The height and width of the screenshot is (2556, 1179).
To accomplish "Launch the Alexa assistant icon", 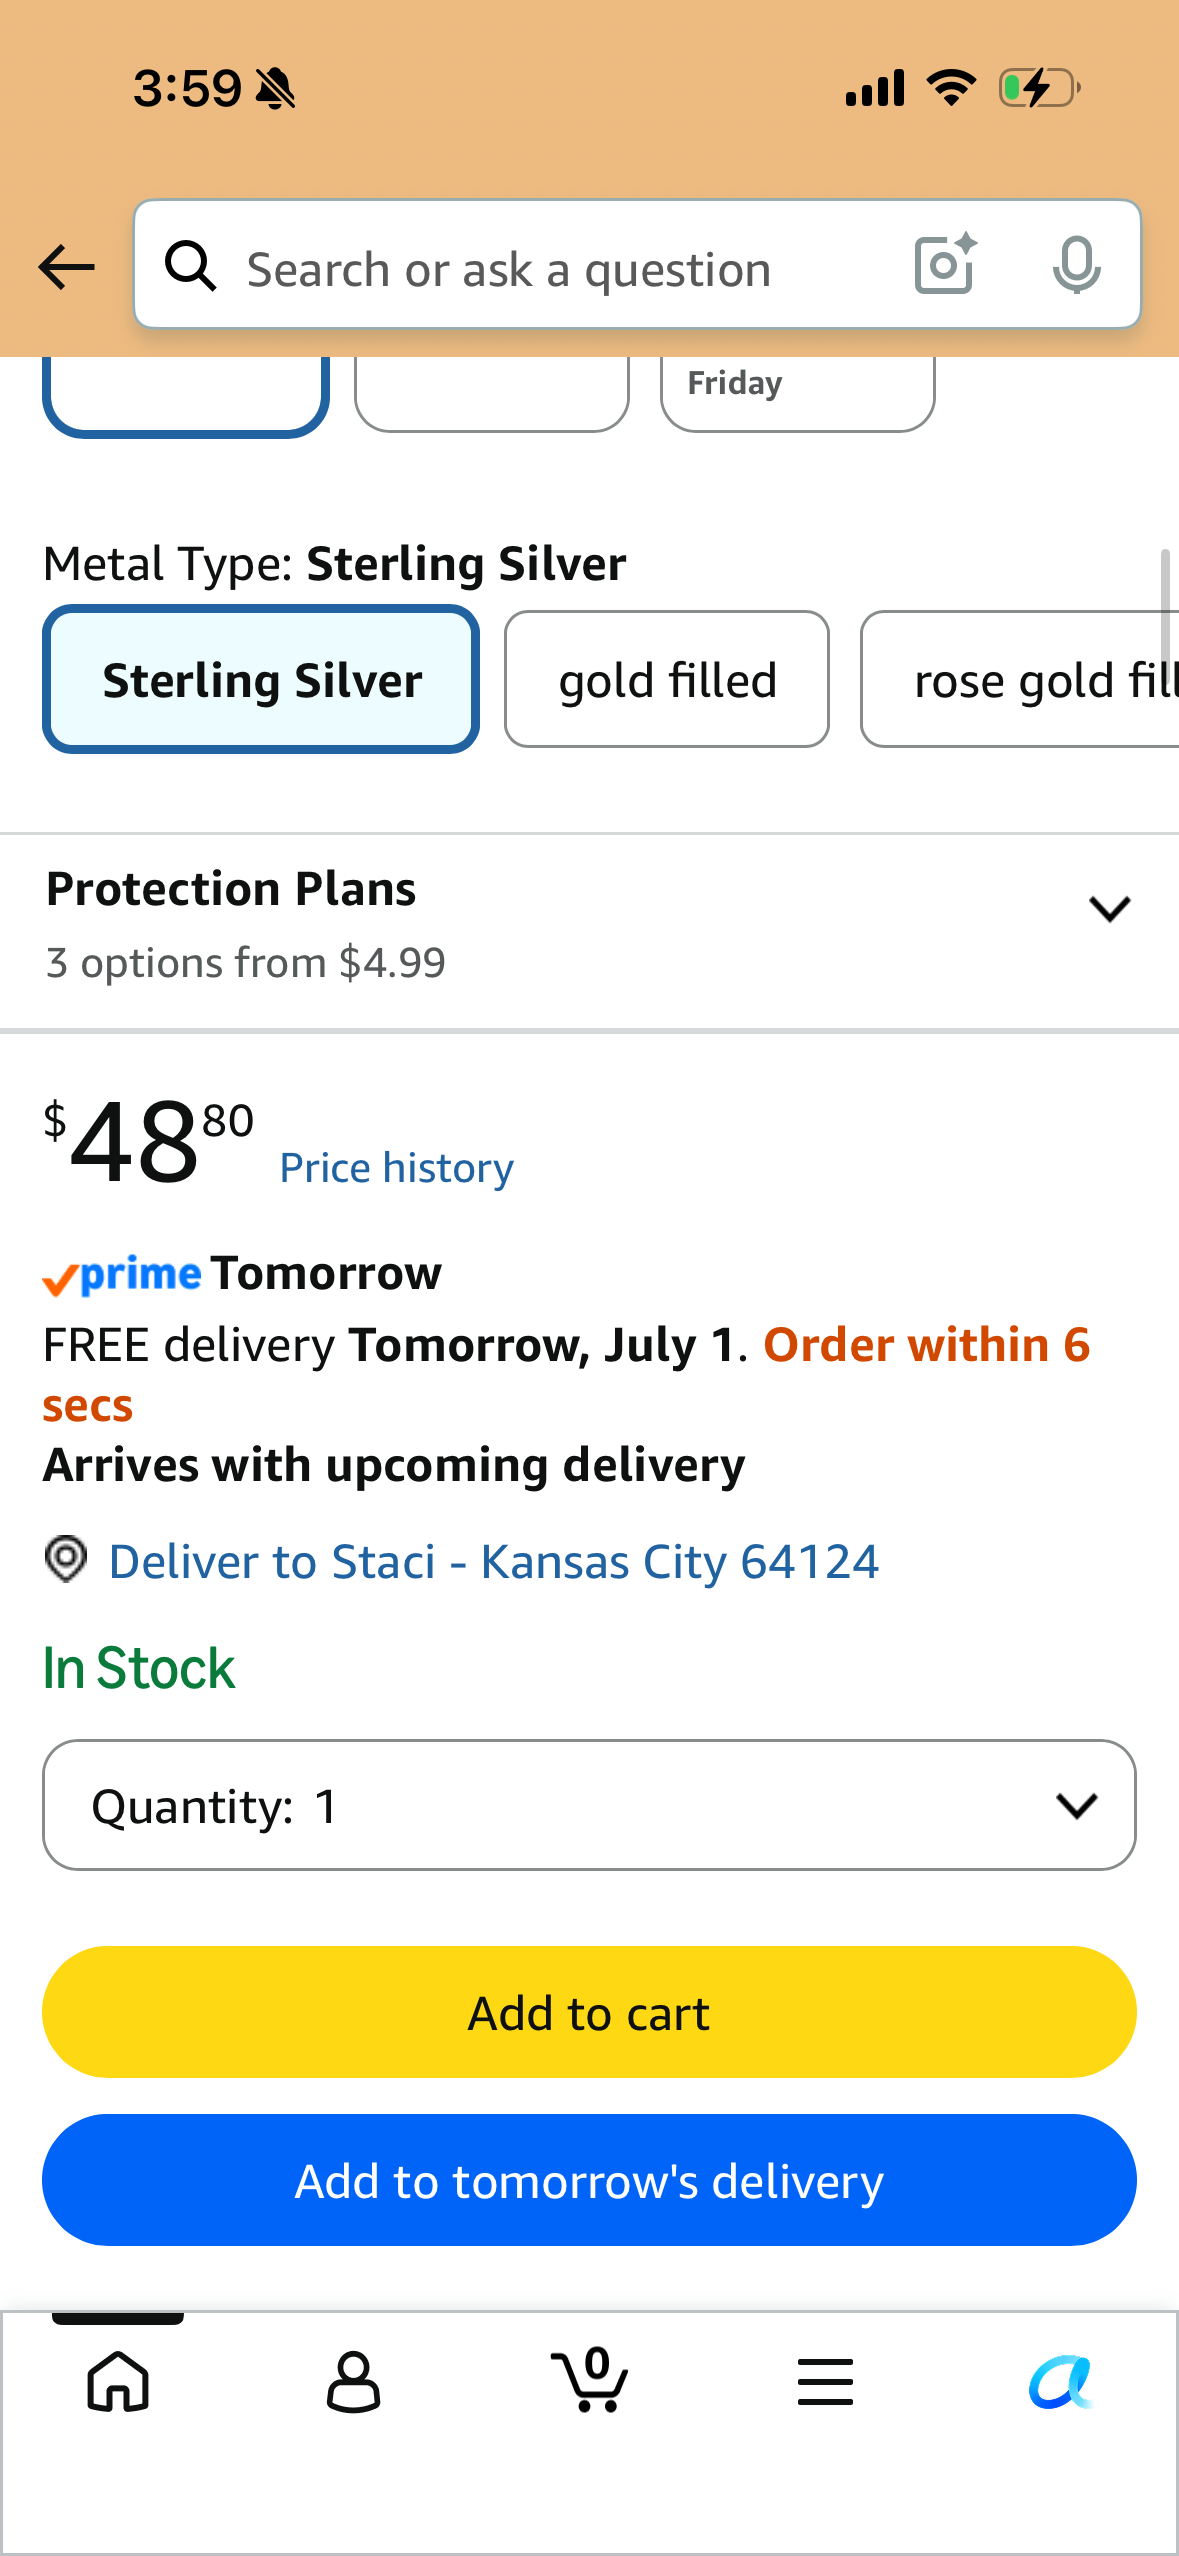I will click(x=1061, y=2381).
